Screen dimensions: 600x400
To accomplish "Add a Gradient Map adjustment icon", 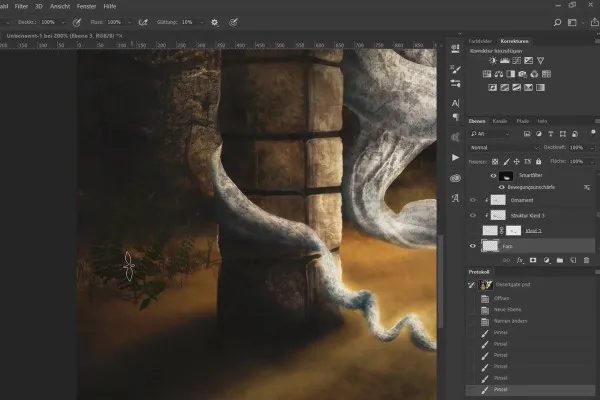I will 540,88.
